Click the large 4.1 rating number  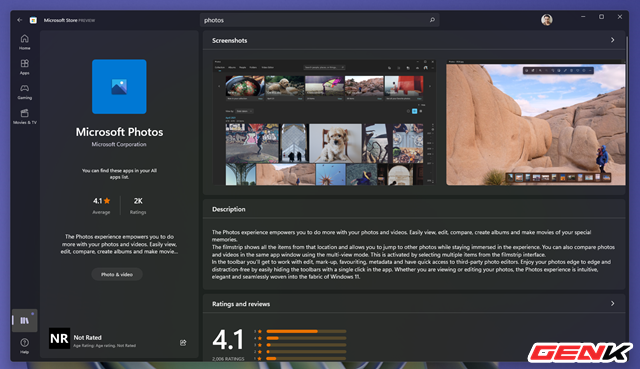228,340
